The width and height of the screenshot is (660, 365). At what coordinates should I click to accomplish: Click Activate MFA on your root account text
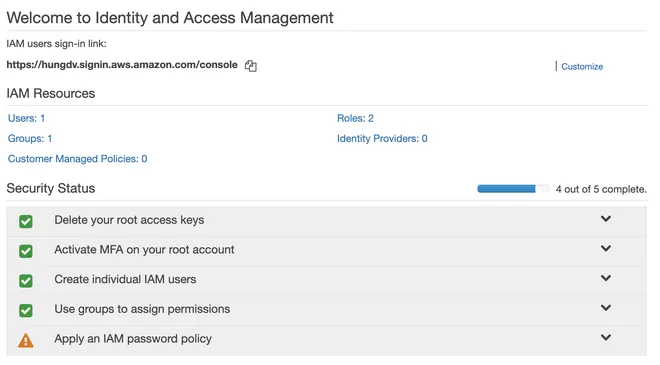tap(144, 250)
